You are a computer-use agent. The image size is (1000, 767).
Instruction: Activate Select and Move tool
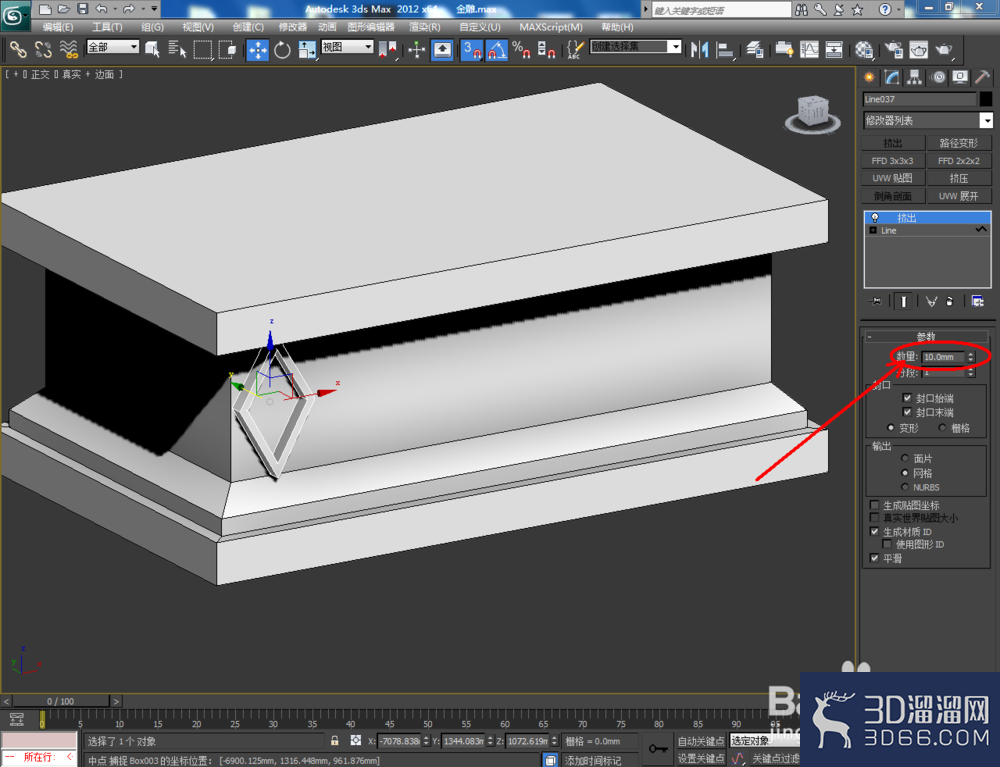[x=258, y=49]
